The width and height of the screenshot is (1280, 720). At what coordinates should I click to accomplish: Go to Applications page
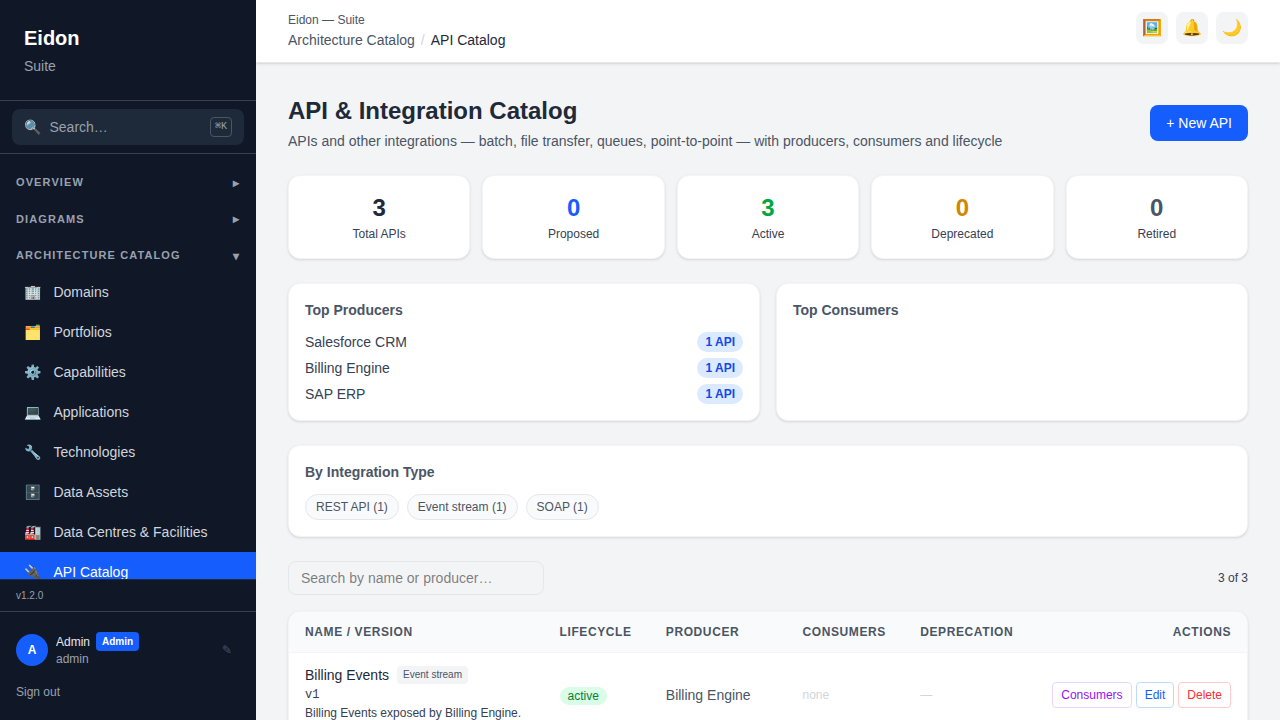click(x=128, y=412)
